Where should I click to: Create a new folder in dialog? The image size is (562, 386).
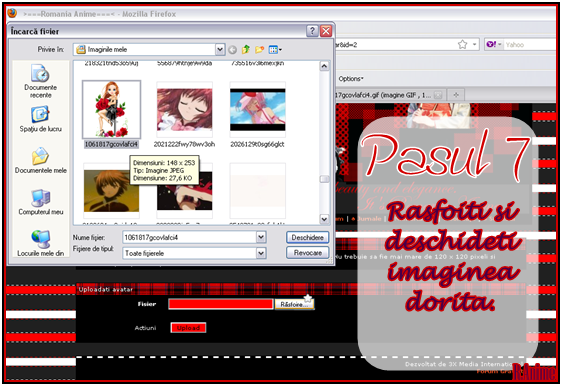coord(259,49)
